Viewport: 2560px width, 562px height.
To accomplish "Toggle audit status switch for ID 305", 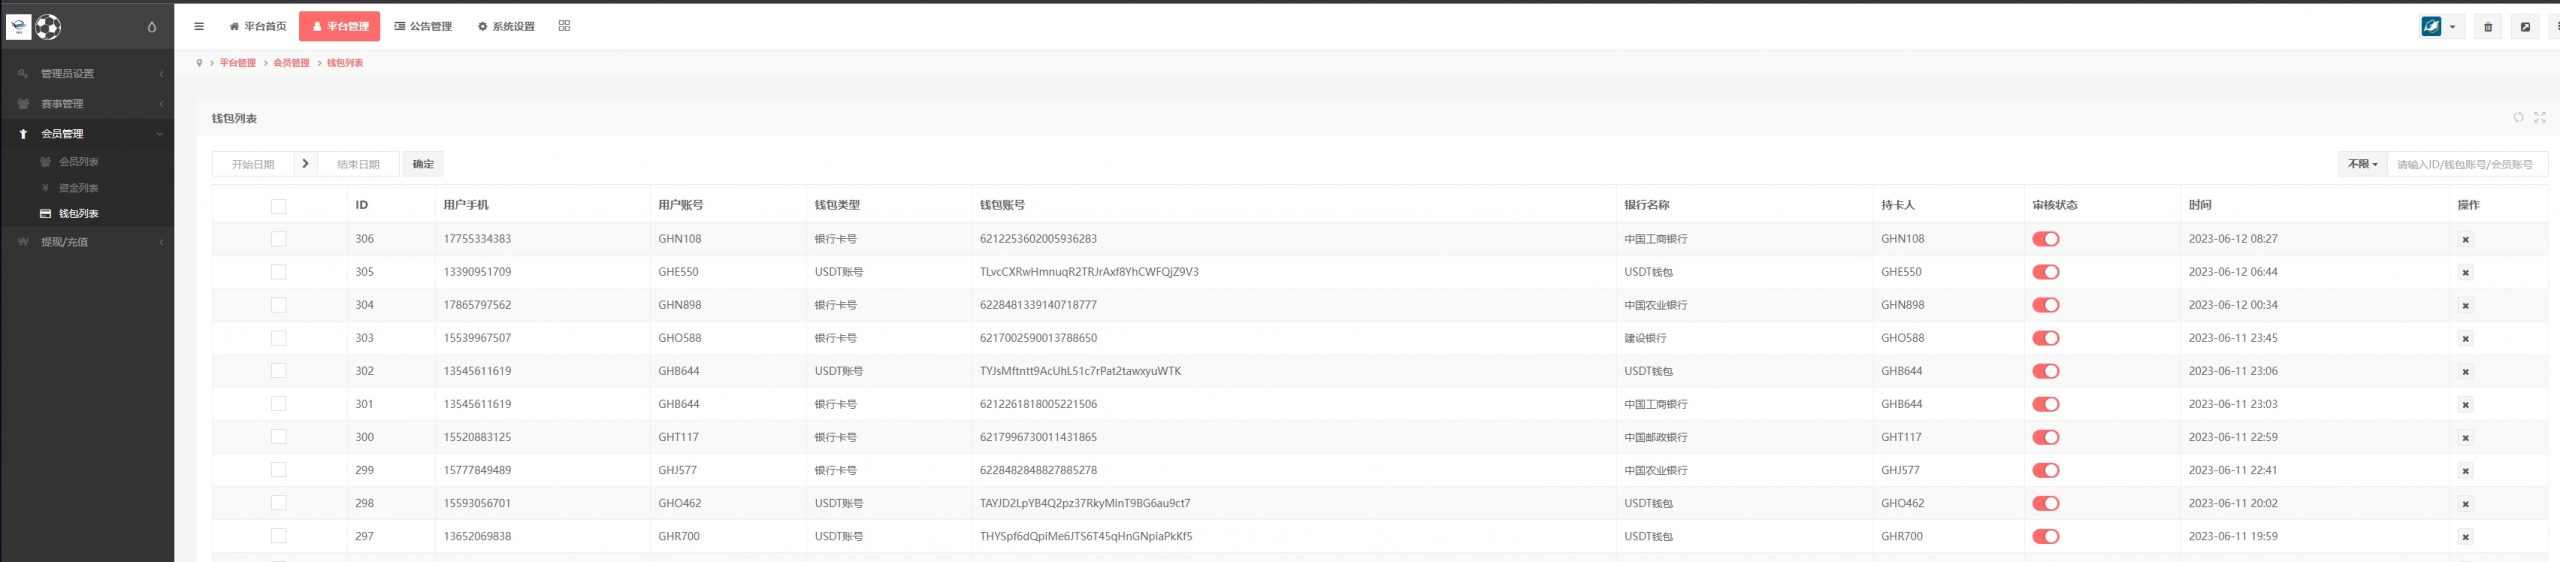I will point(2045,272).
